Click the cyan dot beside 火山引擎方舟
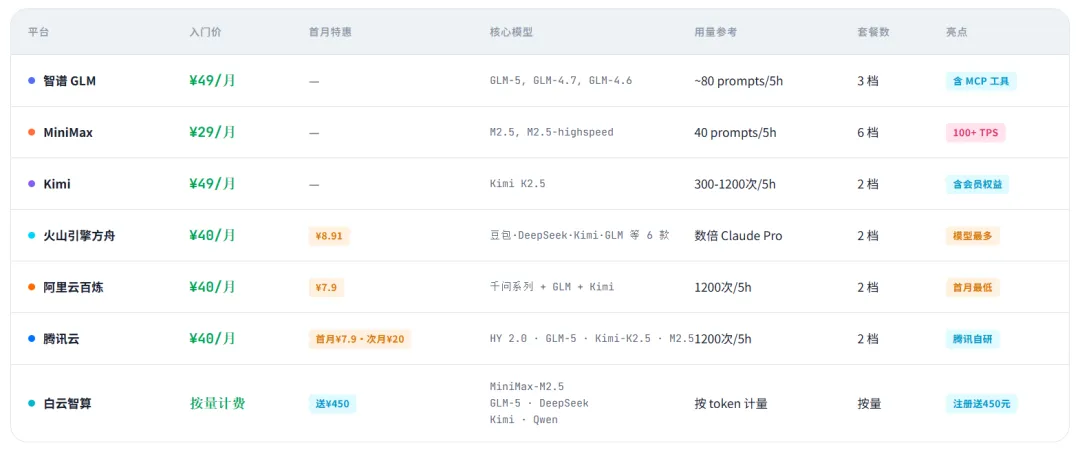Viewport: 1080px width, 452px height. pyautogui.click(x=32, y=236)
